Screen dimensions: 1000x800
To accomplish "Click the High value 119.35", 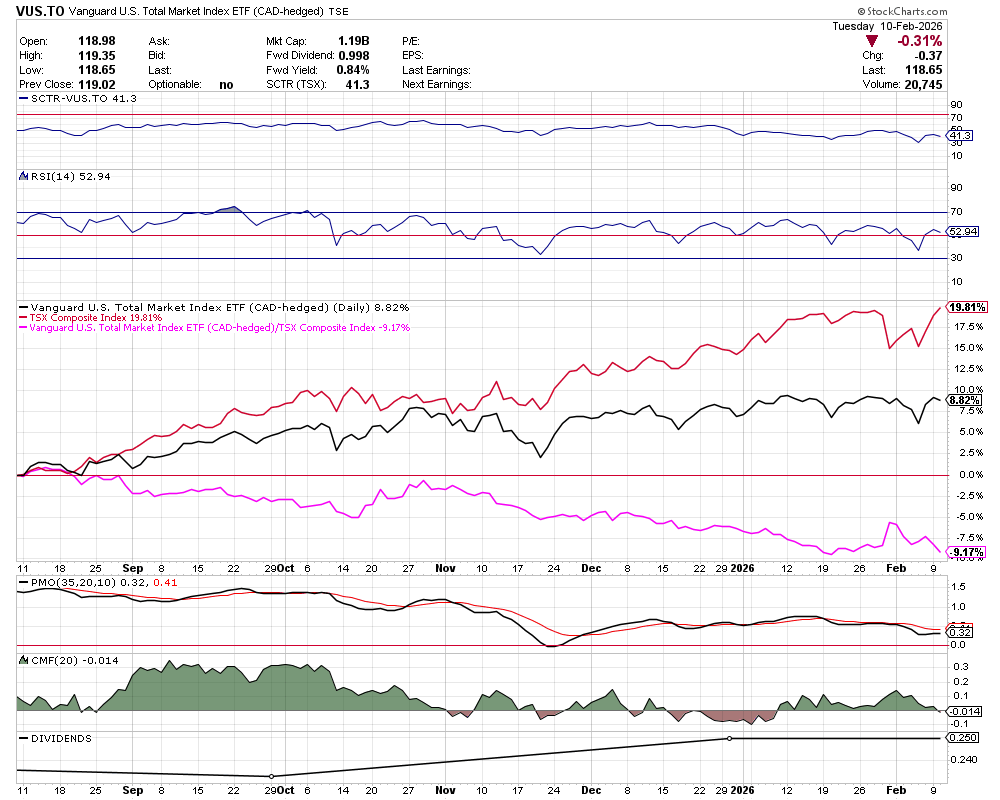I will 97,56.
